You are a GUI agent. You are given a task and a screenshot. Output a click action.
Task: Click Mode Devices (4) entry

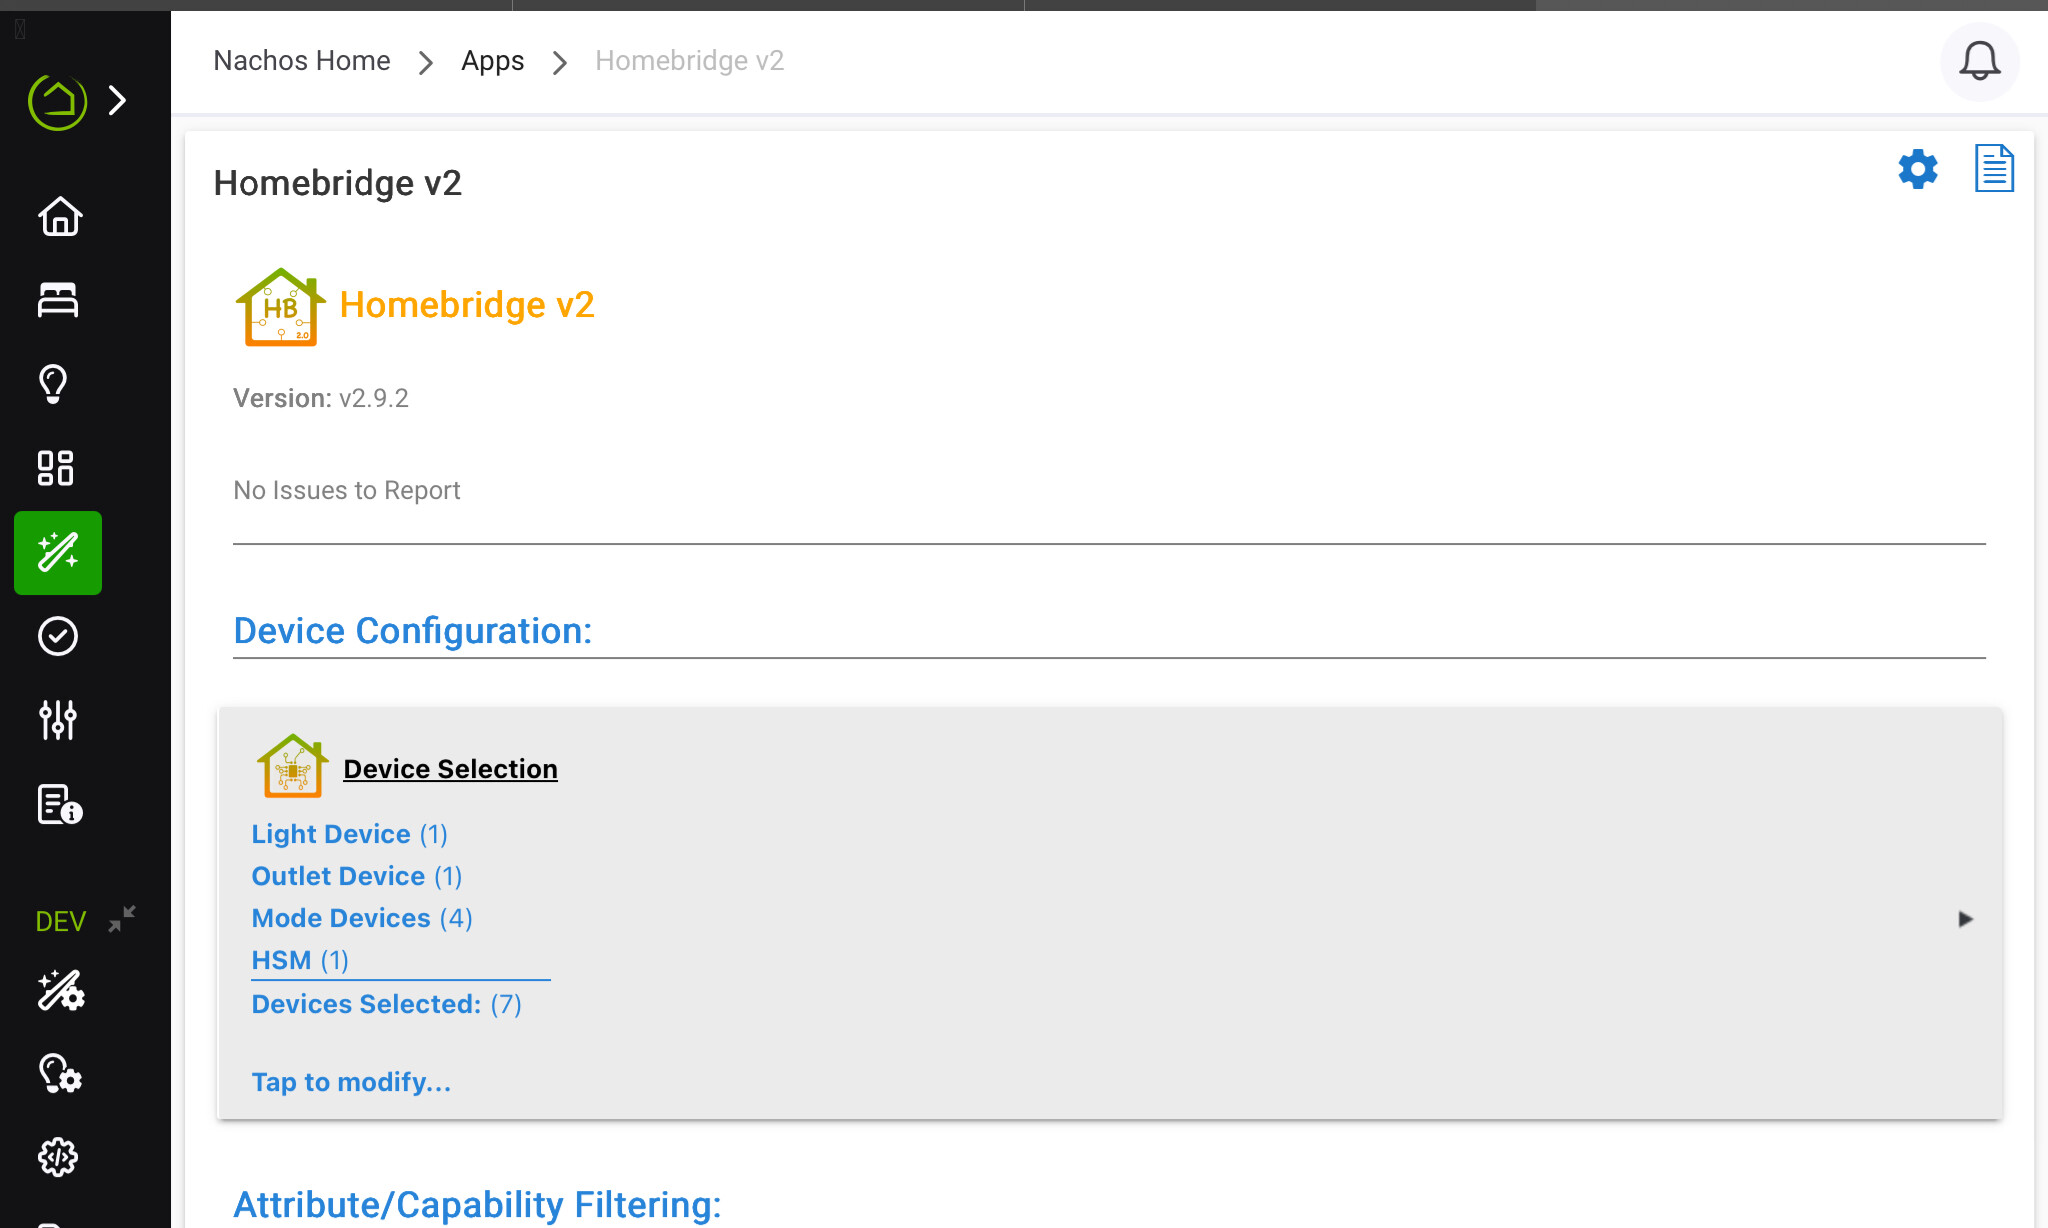[x=362, y=918]
